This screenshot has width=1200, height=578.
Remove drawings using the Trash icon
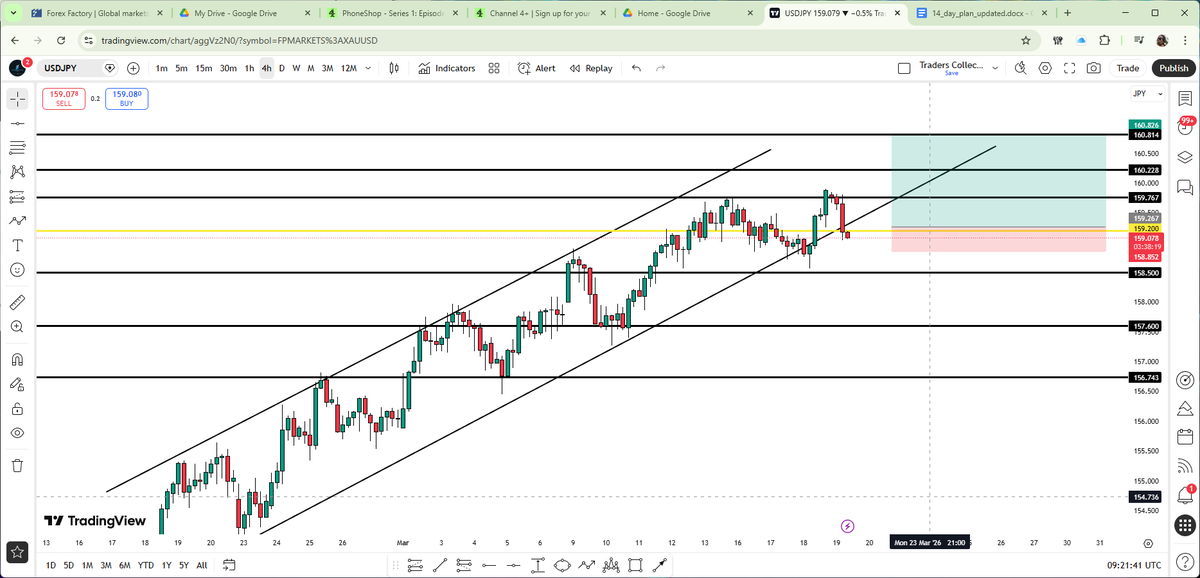pyautogui.click(x=16, y=465)
